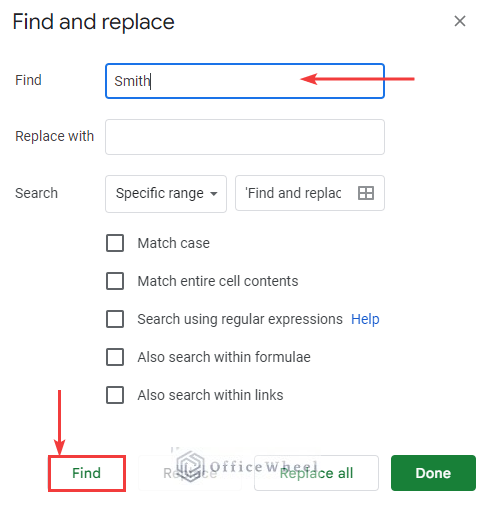The image size is (492, 505).
Task: Click the green Done button
Action: (433, 473)
